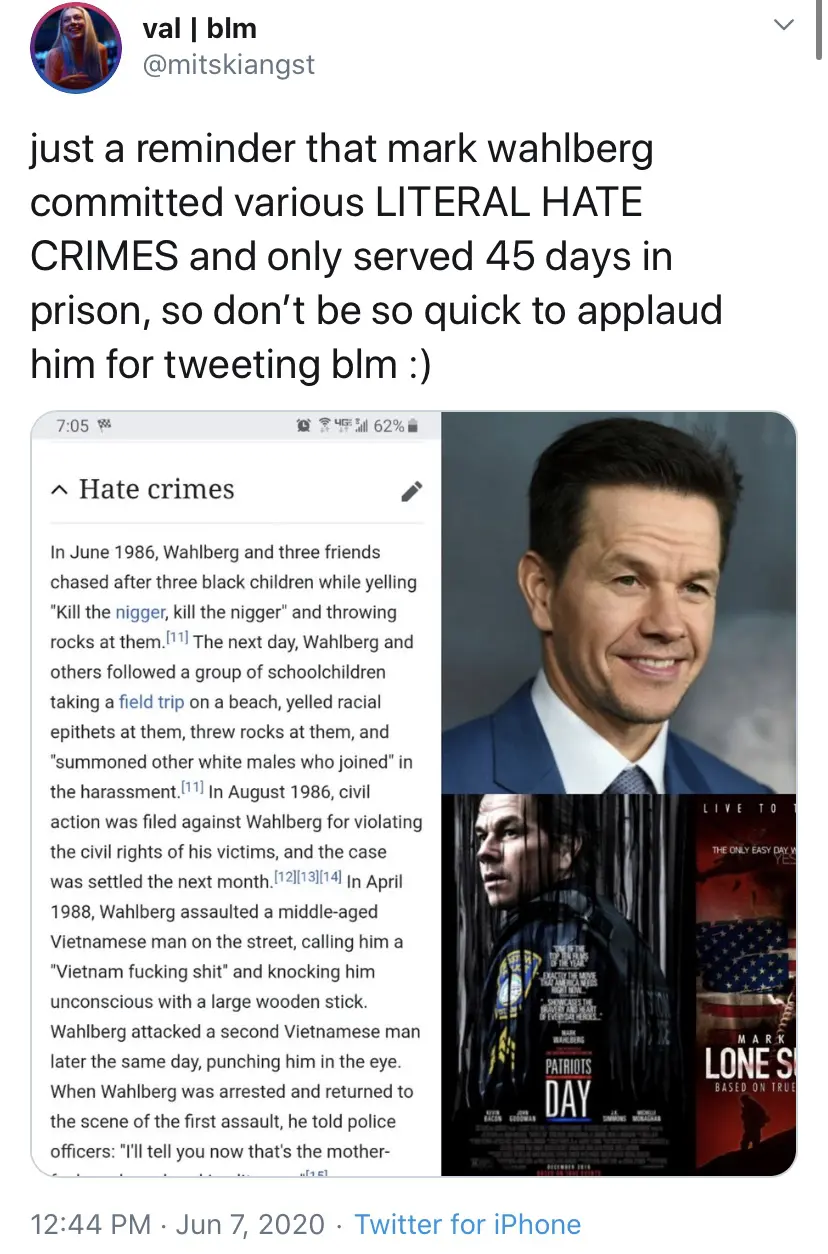Open the Lone Survivor poster image
This screenshot has width=828, height=1254.
747,985
